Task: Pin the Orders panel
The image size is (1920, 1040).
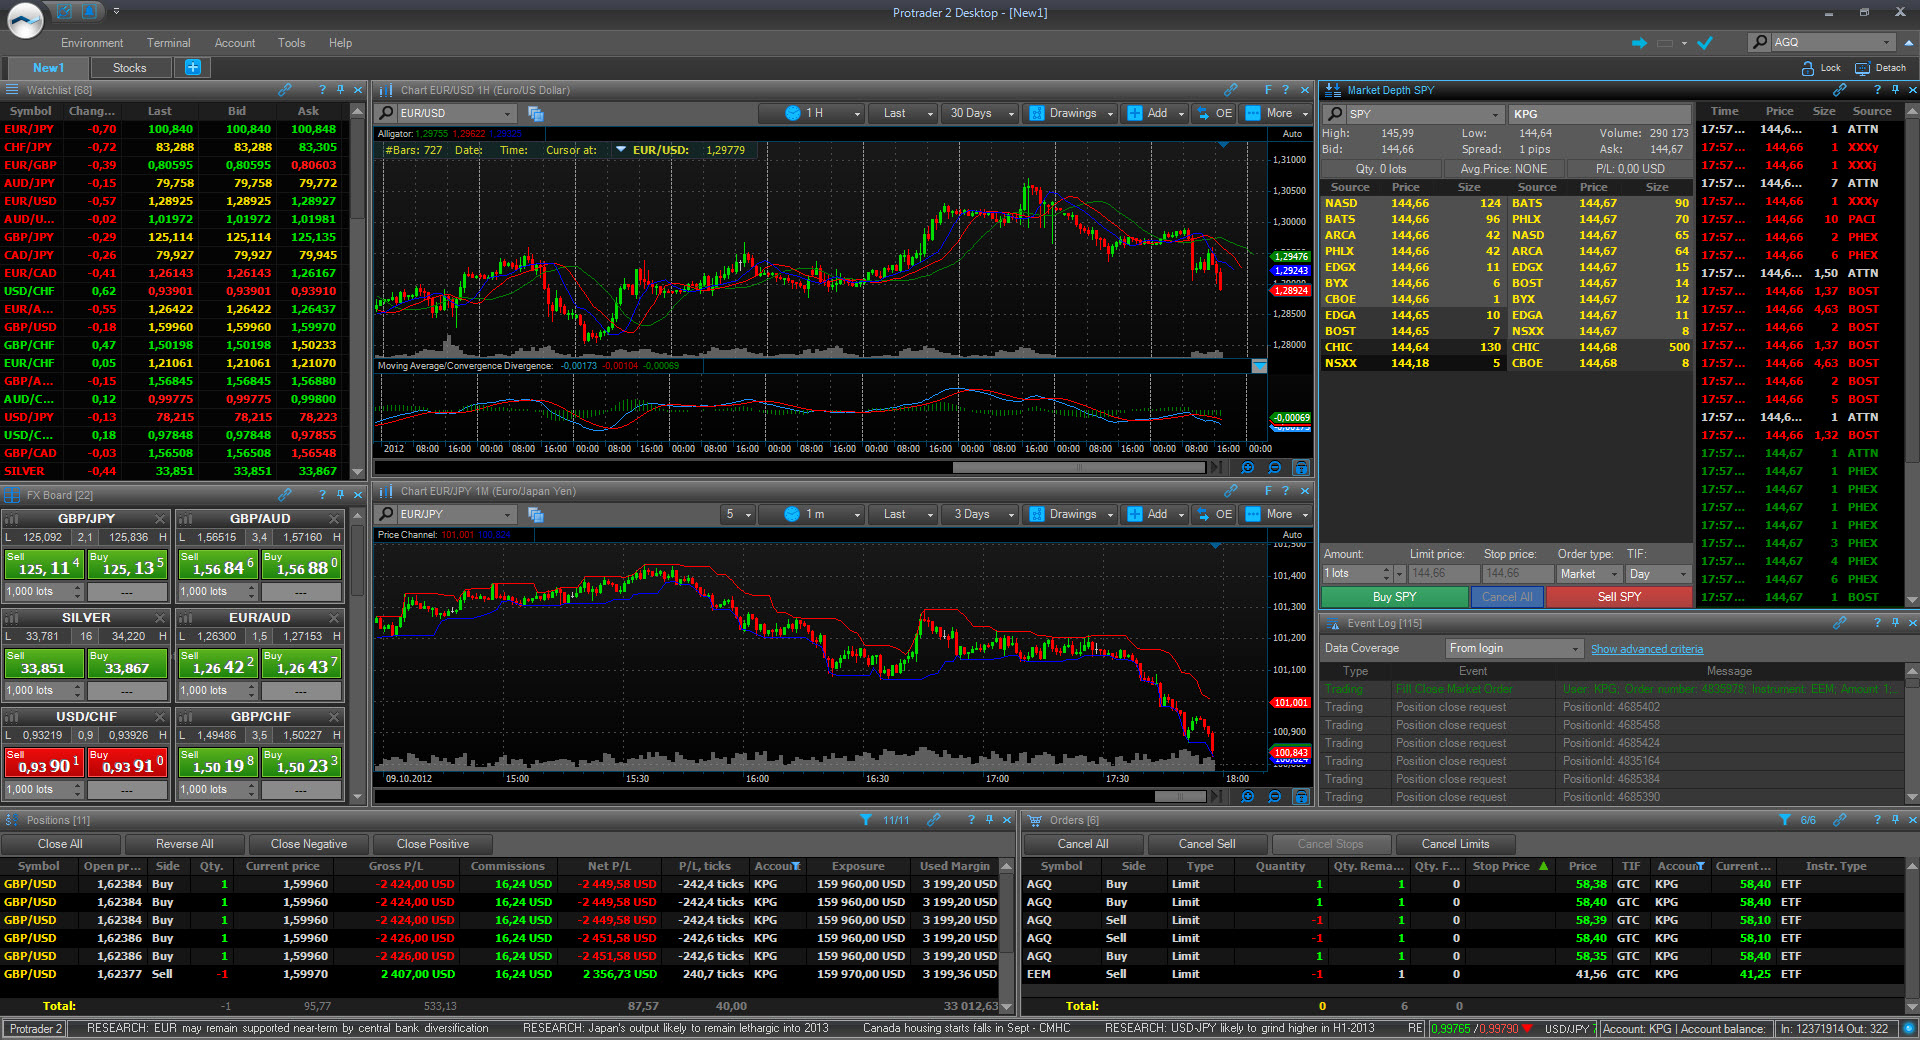Action: [x=1895, y=820]
